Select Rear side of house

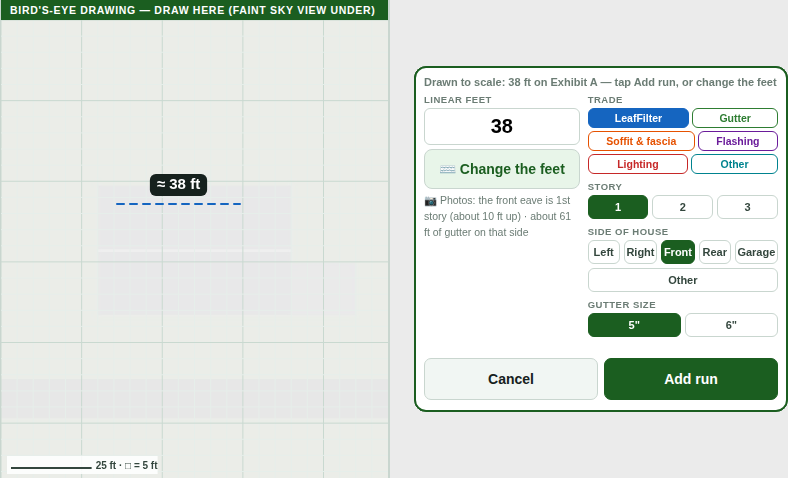click(x=715, y=252)
